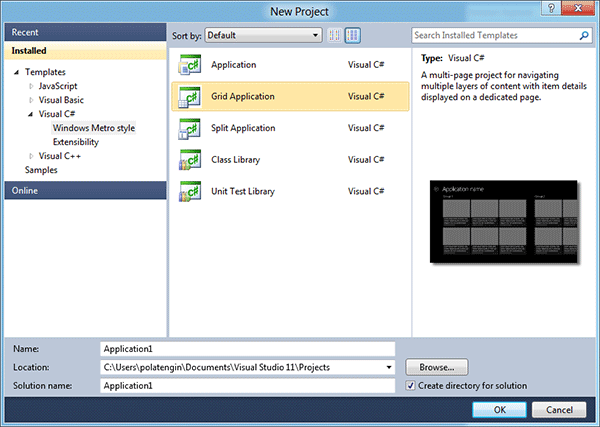Screen dimensions: 600x427
Task: Click the Split Application template icon
Action: point(190,128)
